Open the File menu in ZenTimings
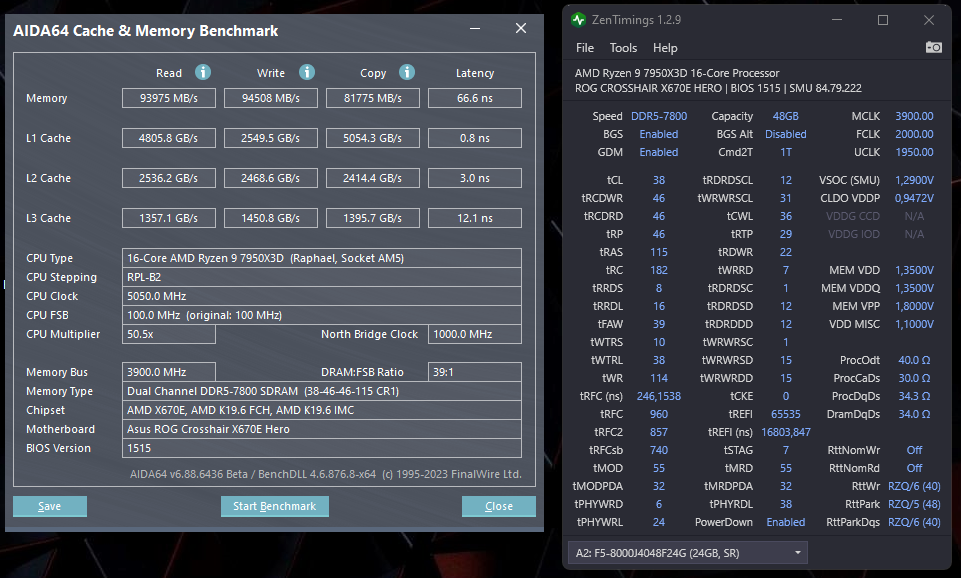Screen dimensions: 961x578 [x=585, y=48]
